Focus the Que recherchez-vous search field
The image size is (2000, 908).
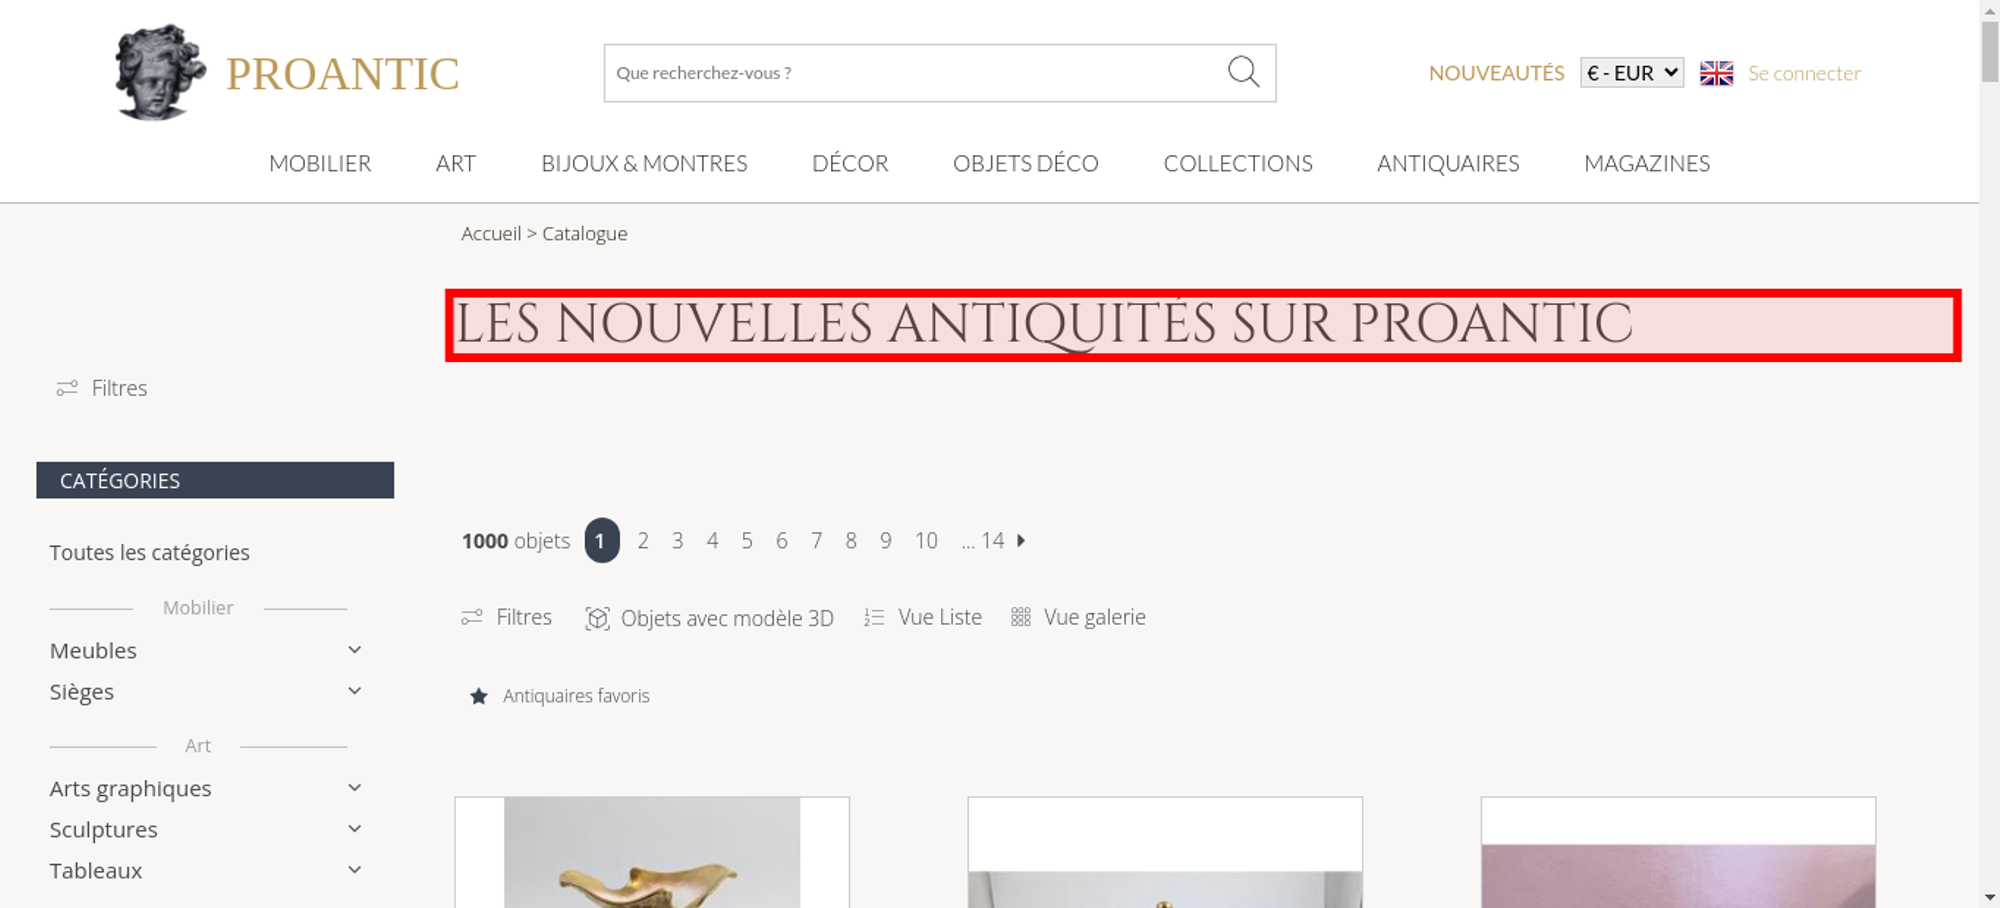pos(915,73)
